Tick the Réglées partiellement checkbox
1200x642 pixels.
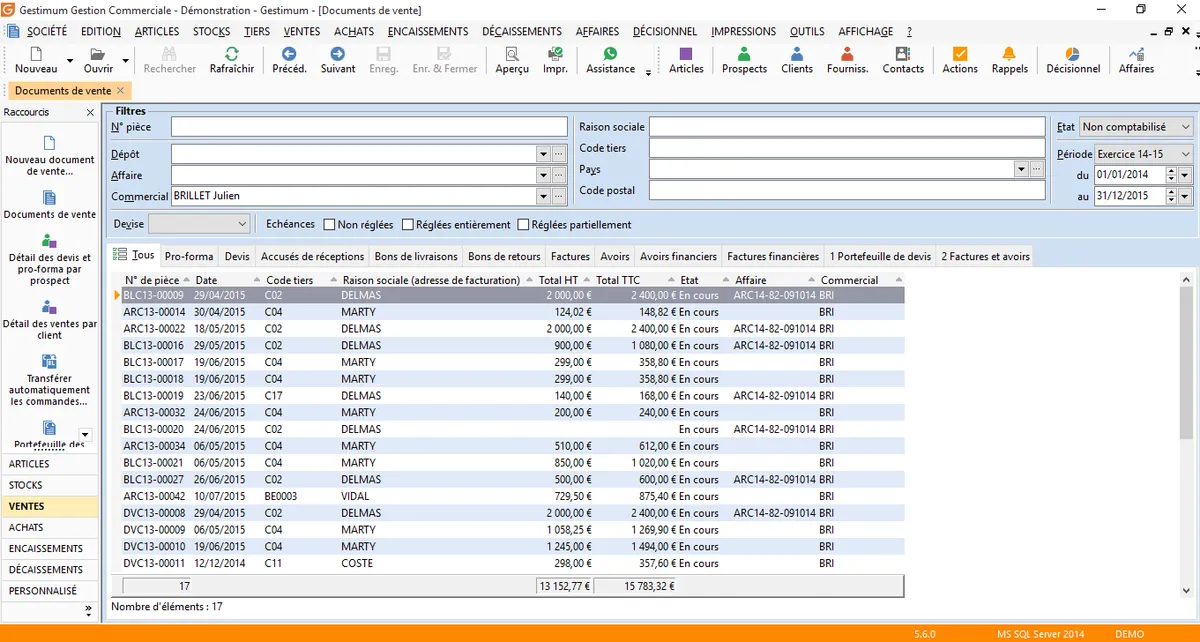click(x=523, y=225)
